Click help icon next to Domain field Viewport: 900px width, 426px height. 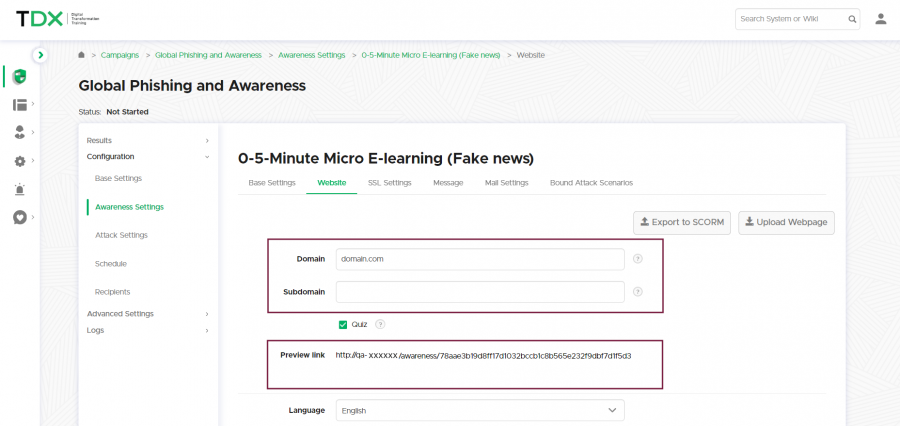638,259
